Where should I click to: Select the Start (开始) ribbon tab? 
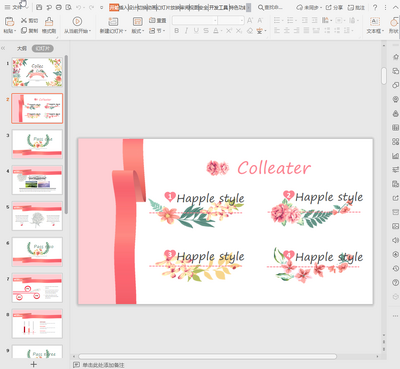114,7
